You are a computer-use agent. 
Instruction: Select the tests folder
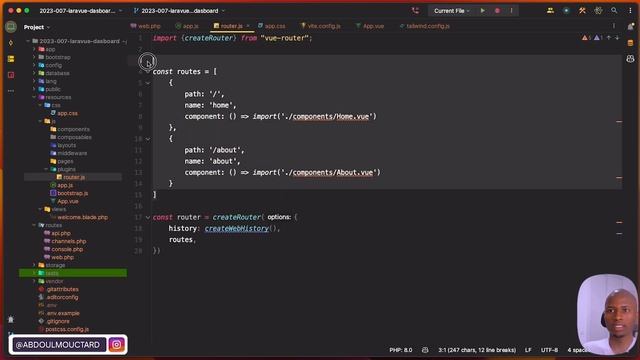click(73, 273)
